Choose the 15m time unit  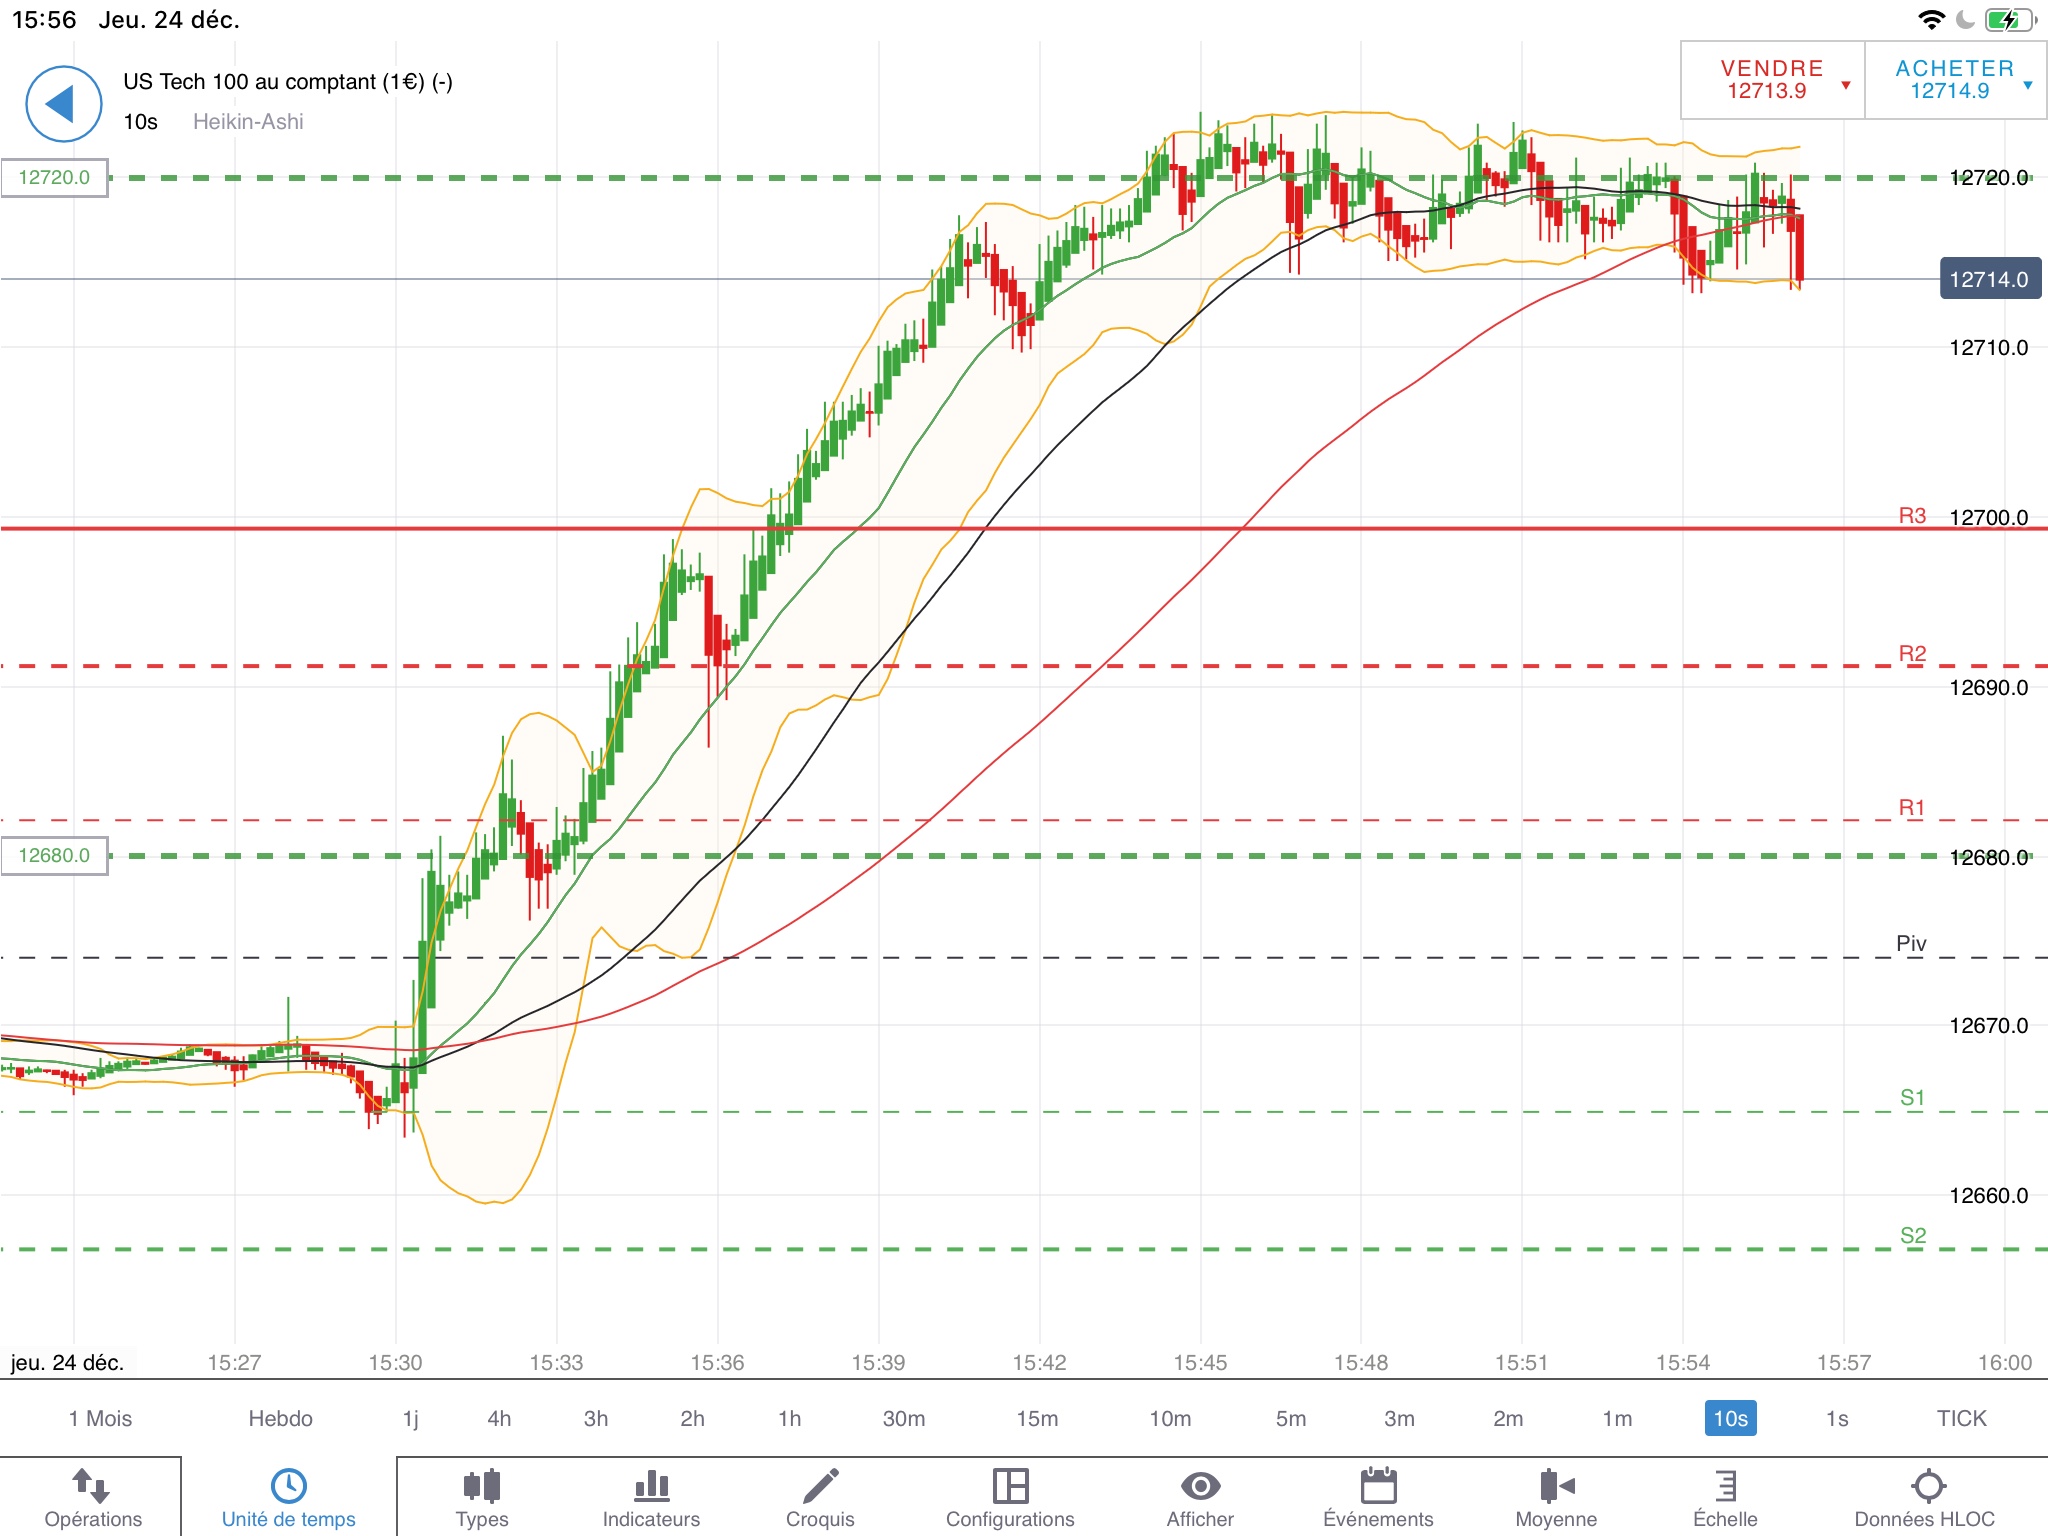(1037, 1418)
